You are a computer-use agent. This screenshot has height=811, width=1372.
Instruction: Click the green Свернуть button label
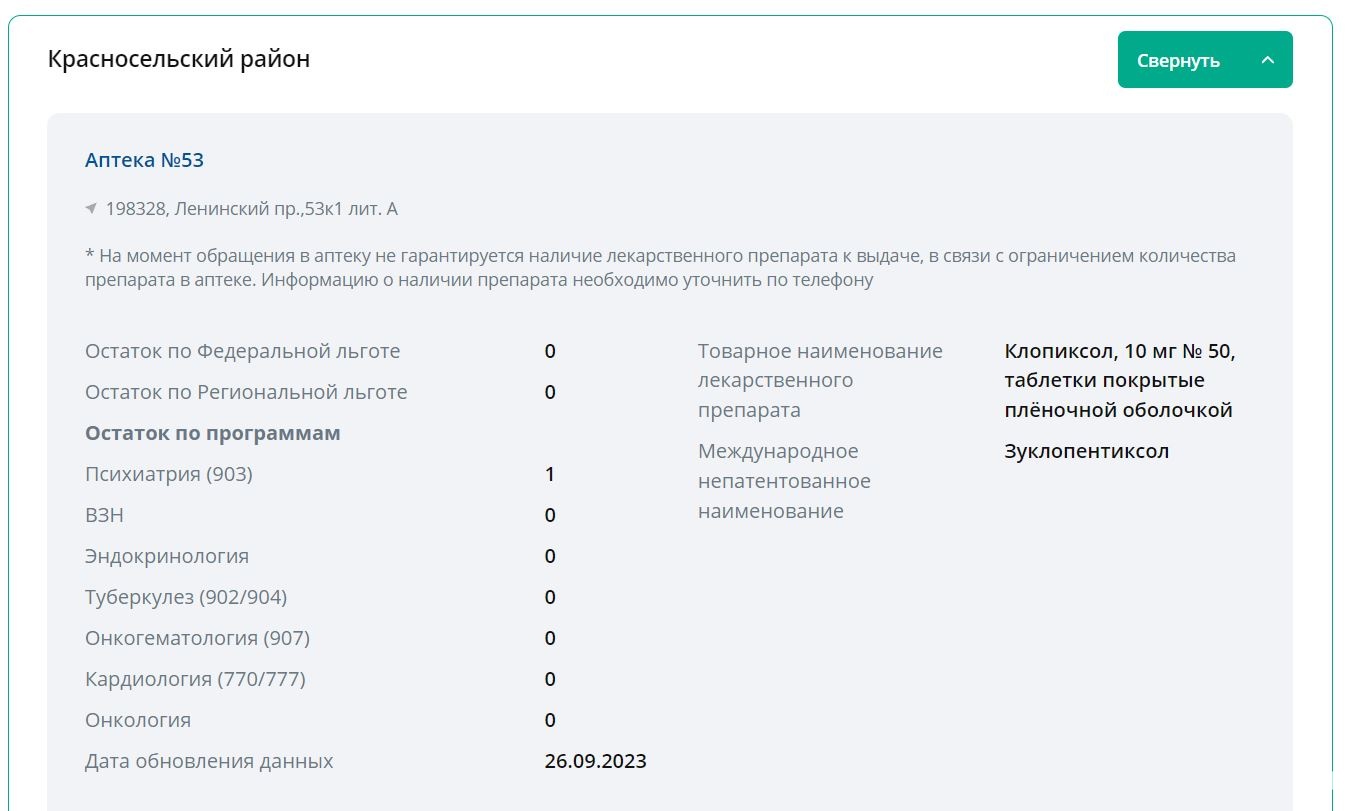[1178, 60]
